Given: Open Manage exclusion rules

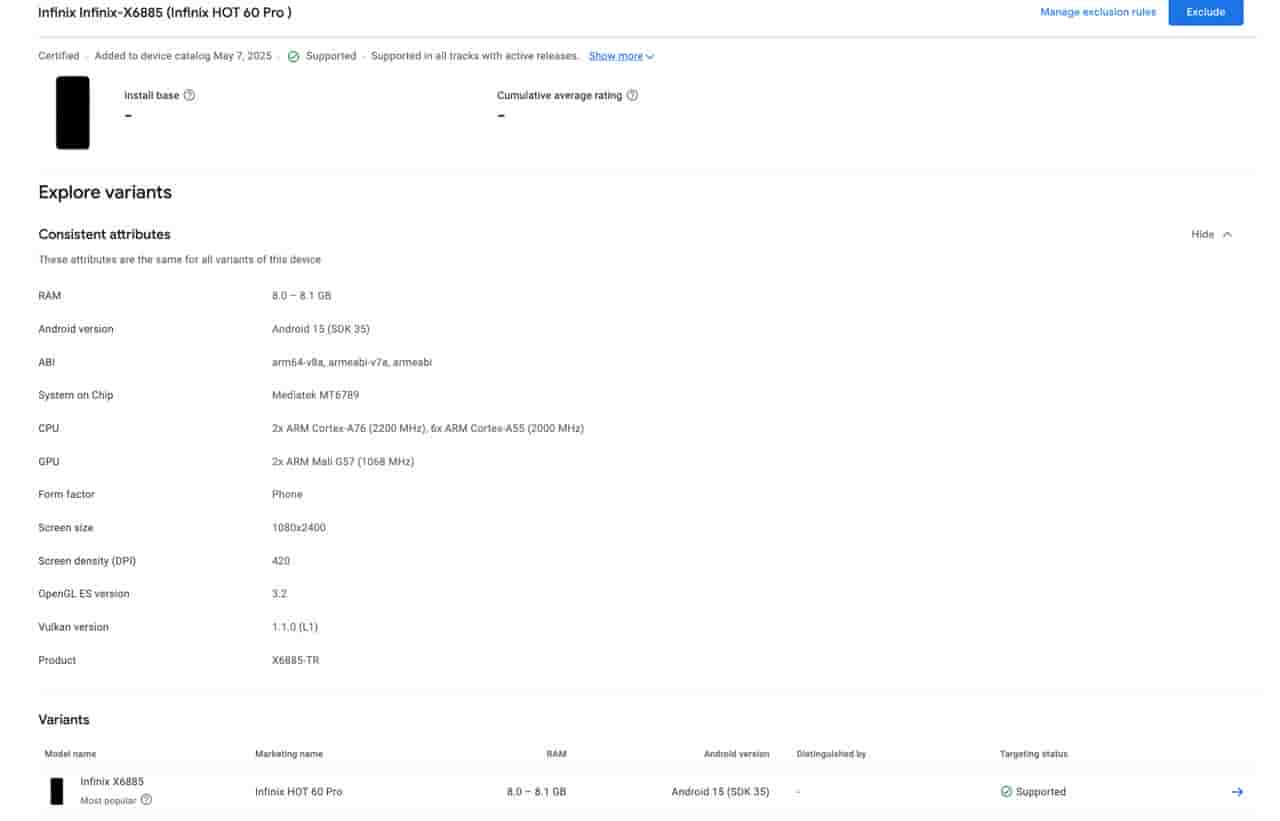Looking at the screenshot, I should pos(1097,12).
